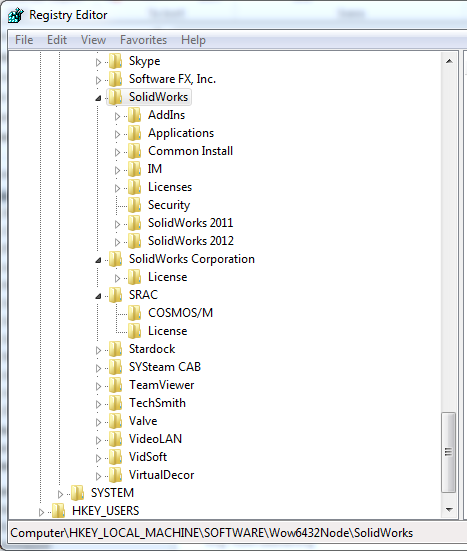
Task: Open the View menu
Action: click(x=93, y=40)
